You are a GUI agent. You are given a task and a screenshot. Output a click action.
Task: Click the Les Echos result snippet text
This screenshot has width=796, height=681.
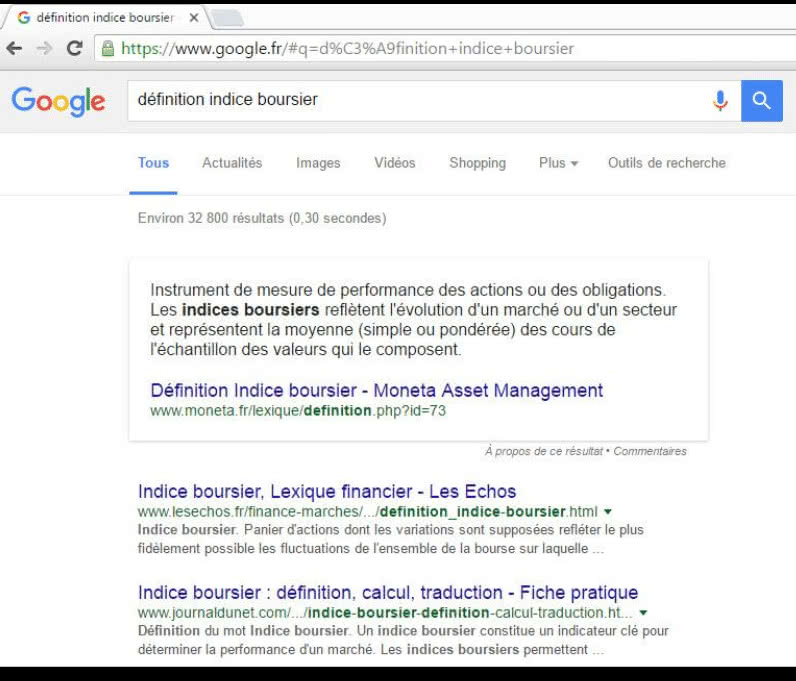390,539
